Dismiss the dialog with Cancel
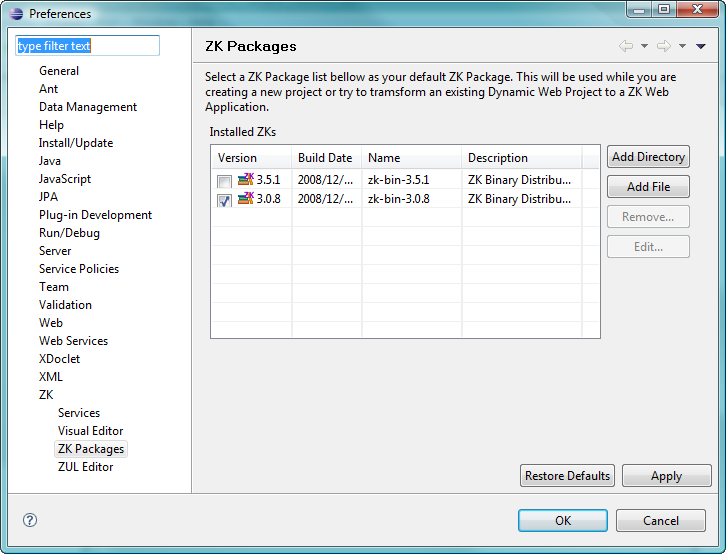Screen dimensions: 726x554 point(661,521)
